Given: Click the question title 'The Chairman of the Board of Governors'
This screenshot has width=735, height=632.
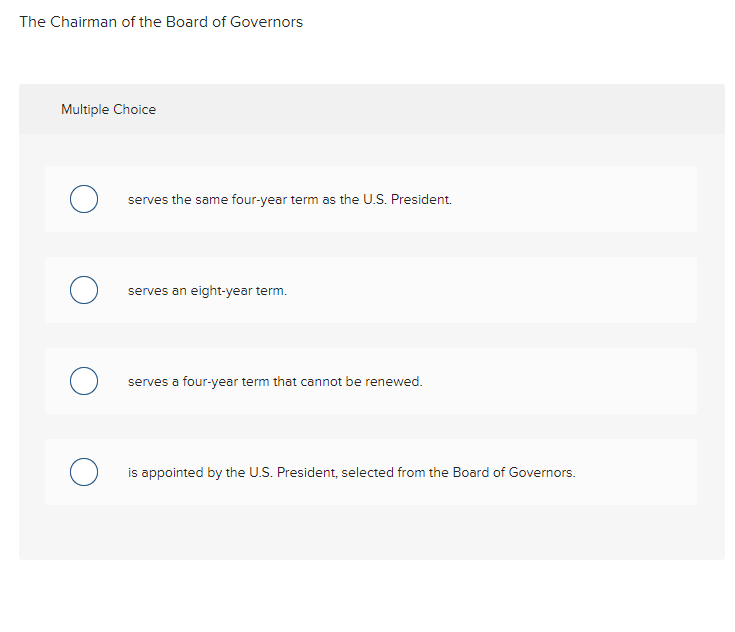Looking at the screenshot, I should (161, 22).
